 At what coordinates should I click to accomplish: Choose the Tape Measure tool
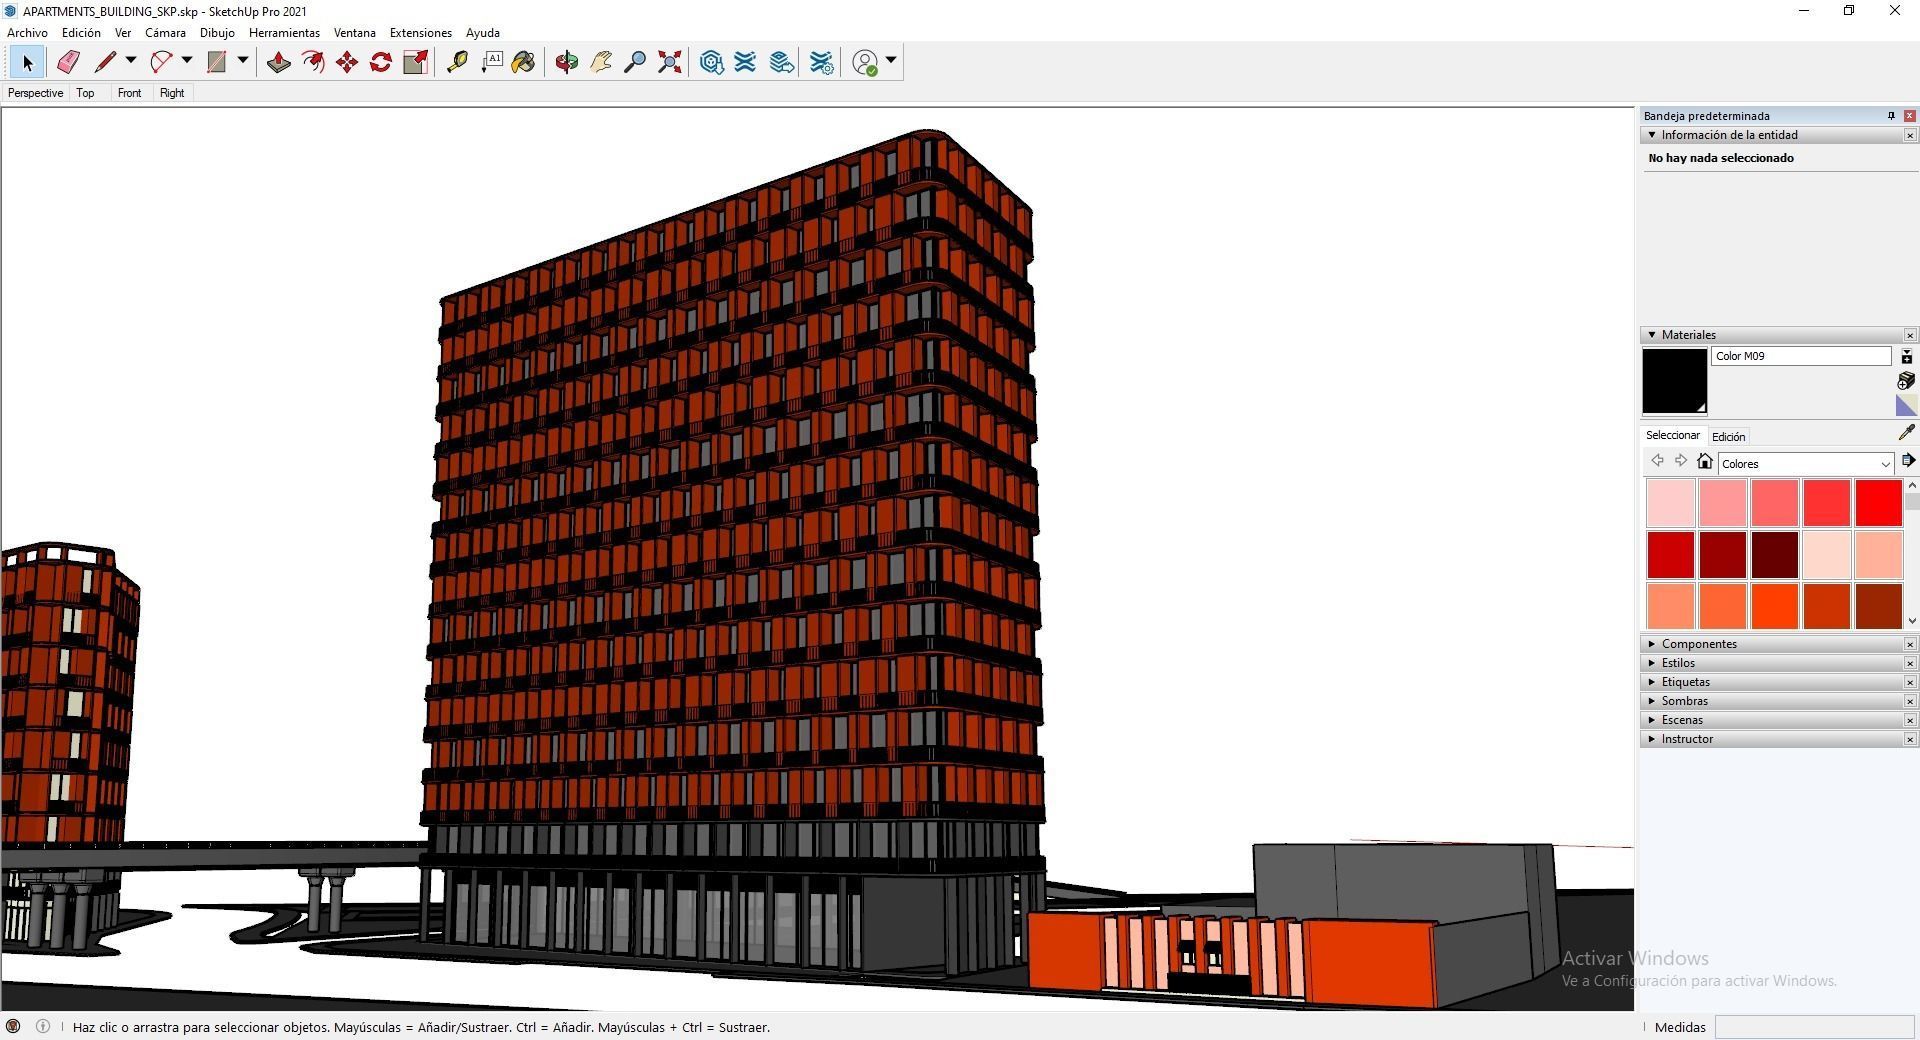(x=457, y=62)
